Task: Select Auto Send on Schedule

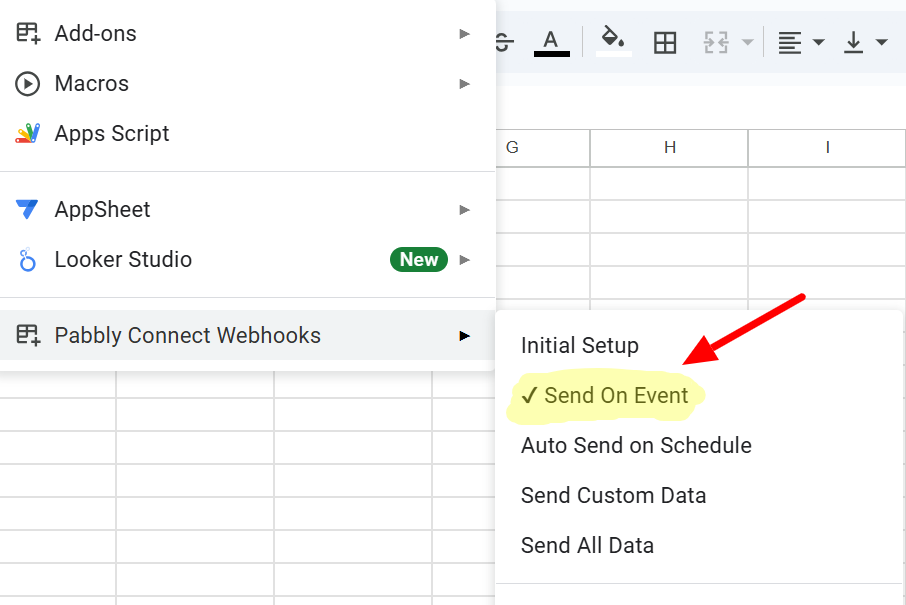Action: point(636,445)
